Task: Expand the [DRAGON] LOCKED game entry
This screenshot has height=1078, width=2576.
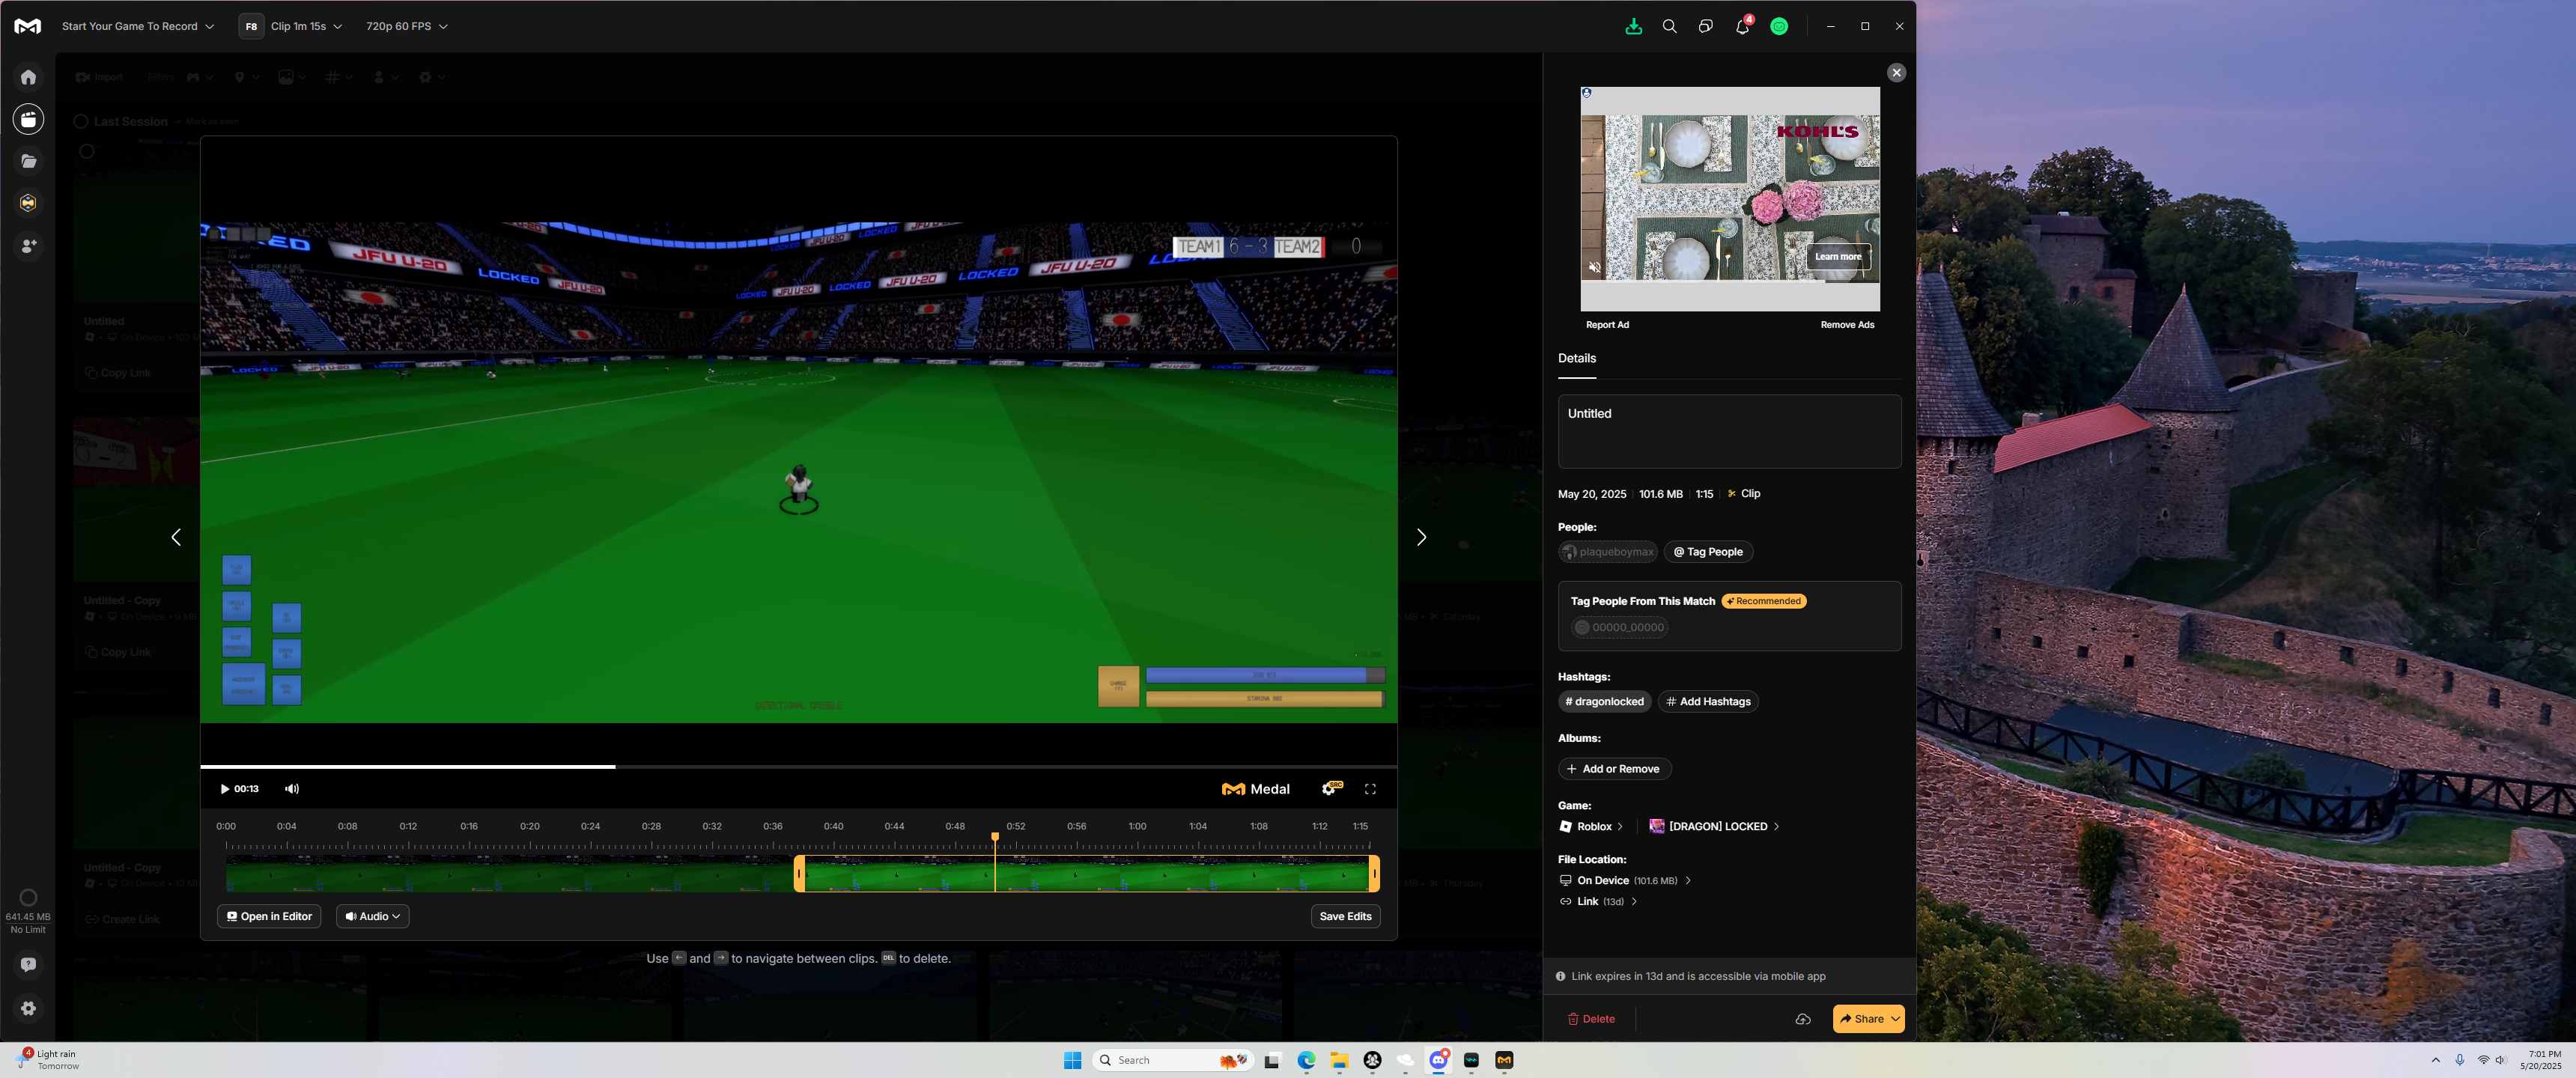Action: [x=1714, y=826]
